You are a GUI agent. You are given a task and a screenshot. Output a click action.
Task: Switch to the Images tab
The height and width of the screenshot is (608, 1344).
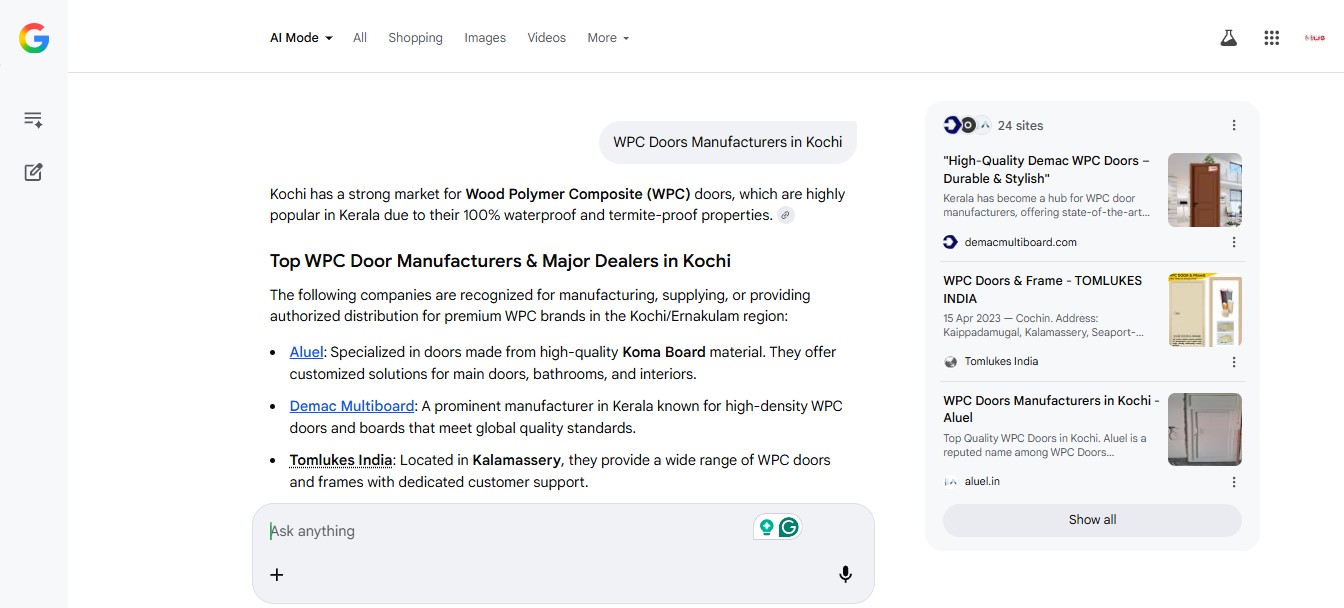coord(485,38)
